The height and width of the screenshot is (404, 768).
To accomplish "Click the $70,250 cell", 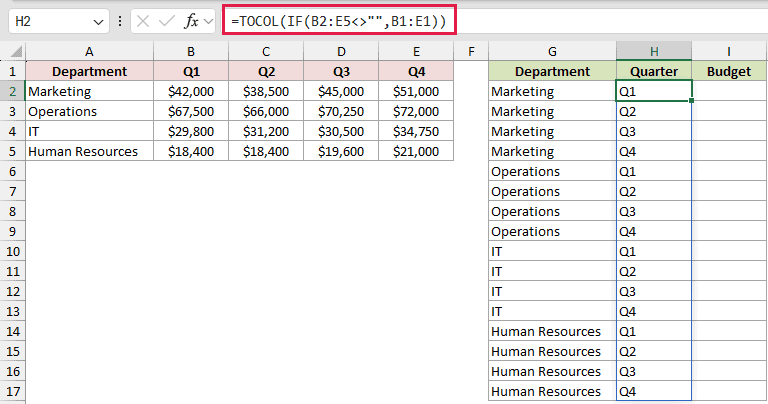I will point(341,112).
